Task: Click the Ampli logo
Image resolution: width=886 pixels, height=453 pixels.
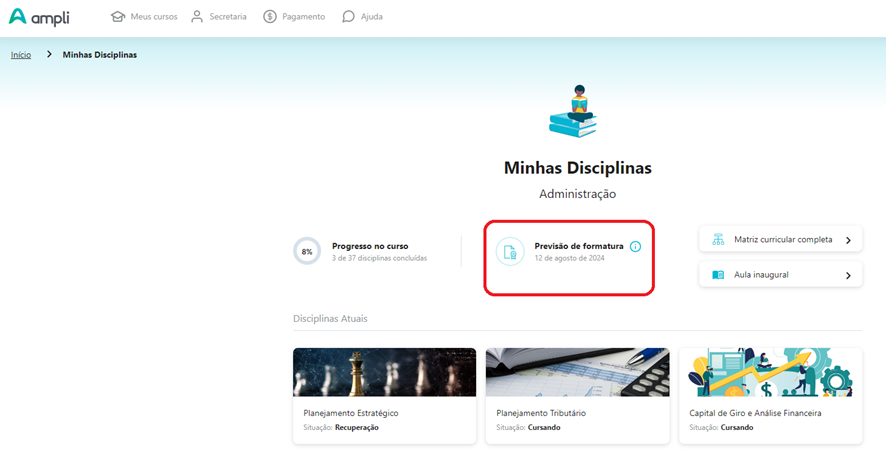Action: point(39,17)
